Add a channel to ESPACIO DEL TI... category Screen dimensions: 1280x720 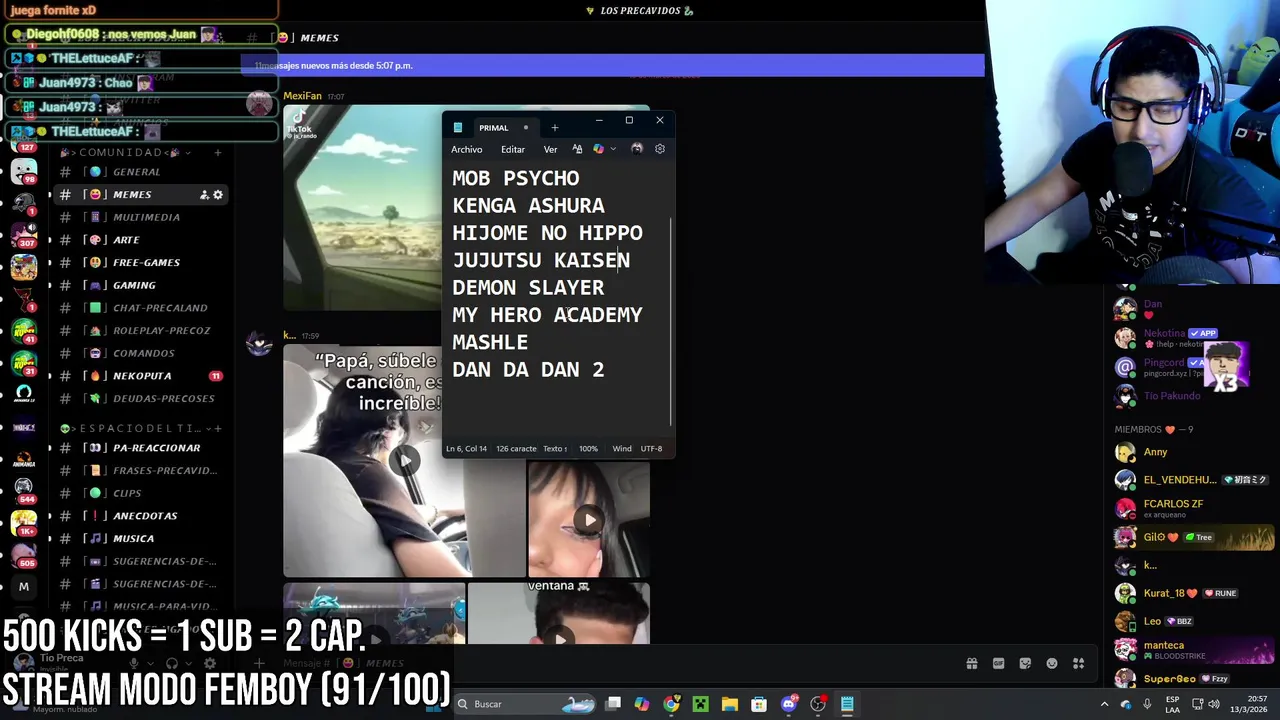[217, 428]
